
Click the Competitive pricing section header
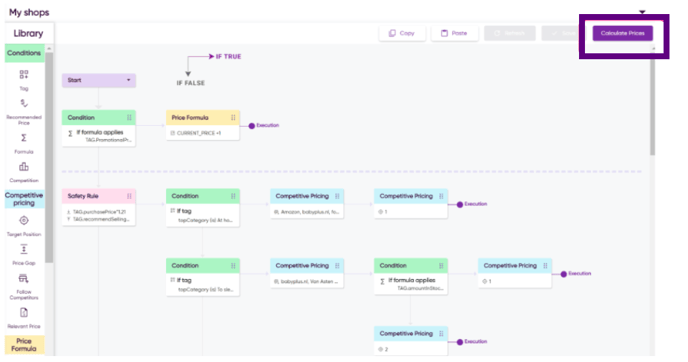[x=25, y=199]
